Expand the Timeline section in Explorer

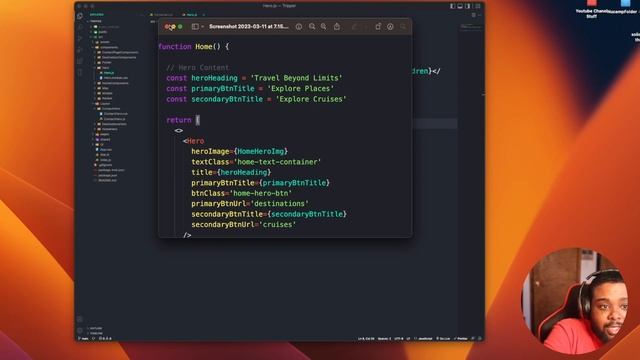[x=96, y=333]
